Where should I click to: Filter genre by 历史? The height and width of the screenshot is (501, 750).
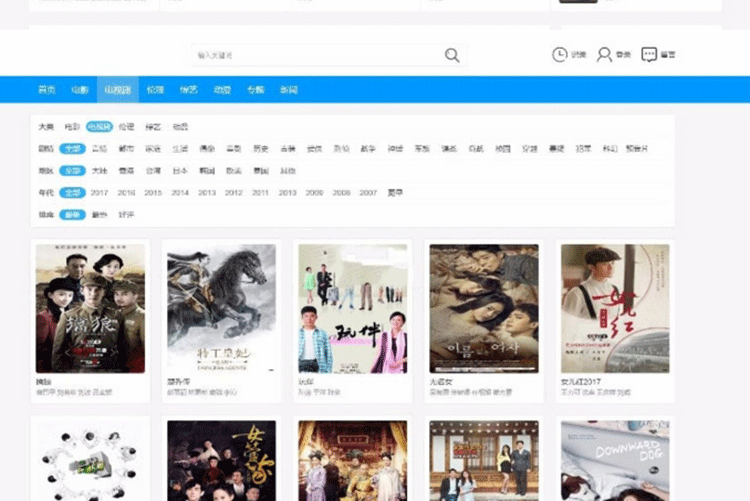coord(261,149)
